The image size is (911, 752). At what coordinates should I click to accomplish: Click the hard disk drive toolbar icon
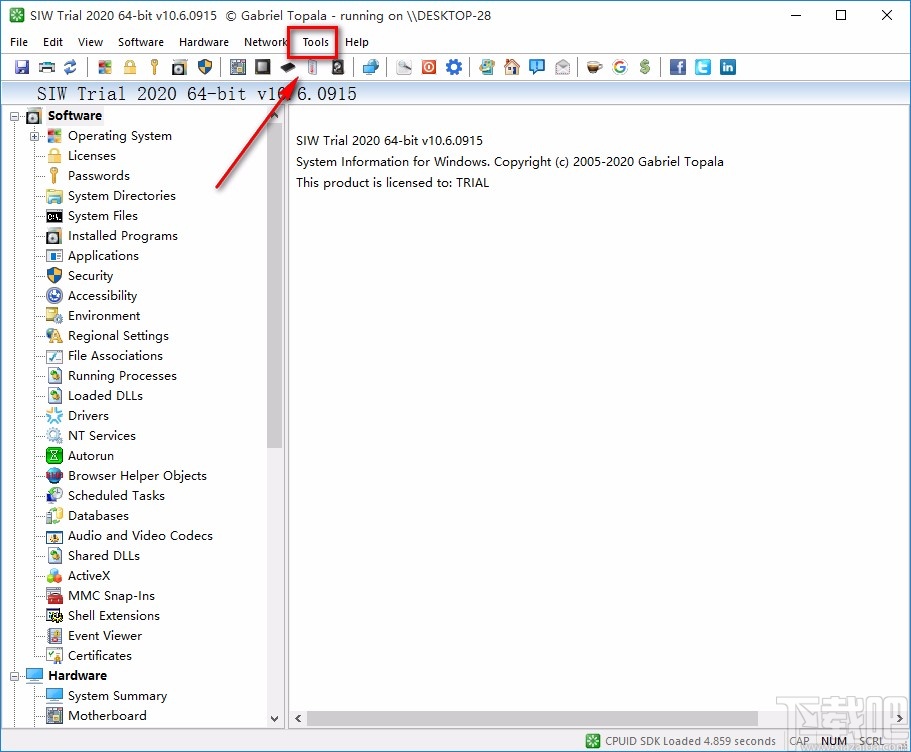(338, 67)
